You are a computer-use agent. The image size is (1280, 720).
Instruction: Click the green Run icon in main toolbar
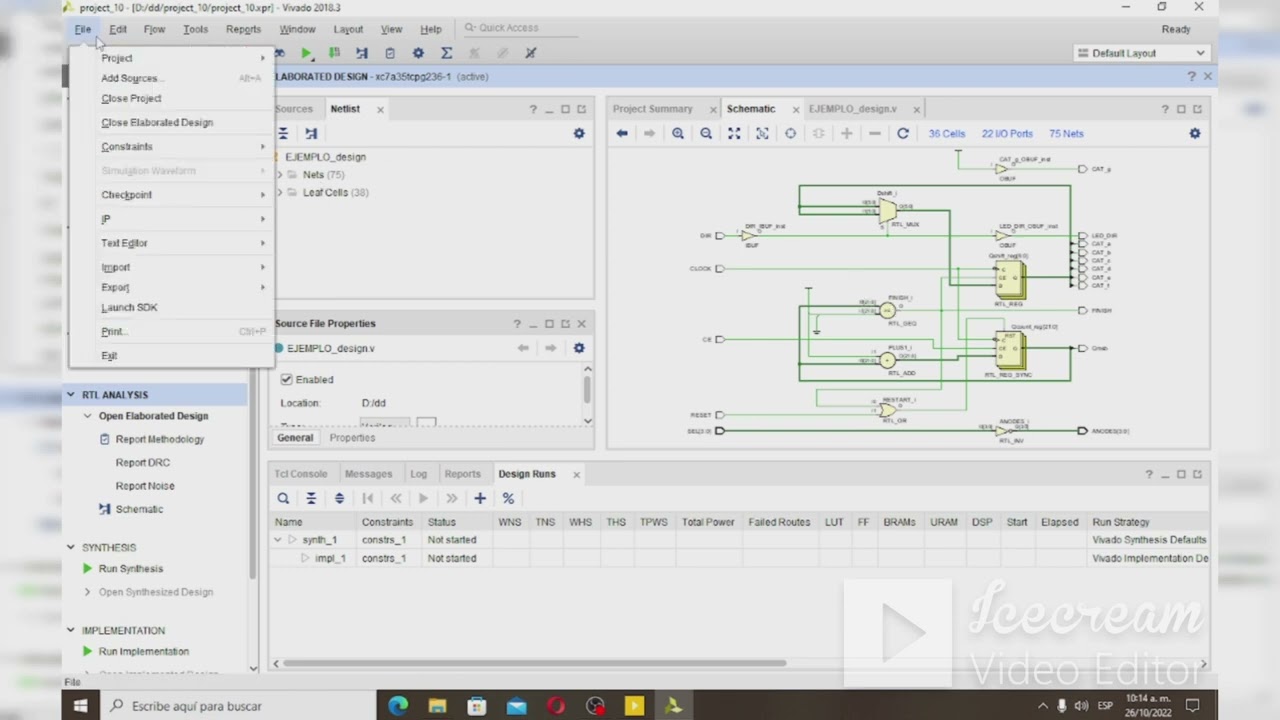306,53
